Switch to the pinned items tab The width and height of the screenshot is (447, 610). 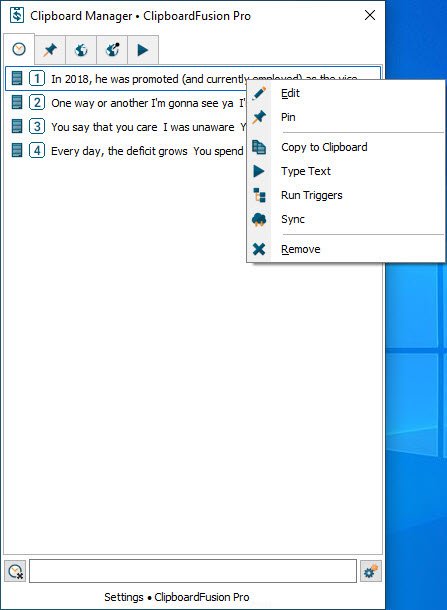point(50,50)
